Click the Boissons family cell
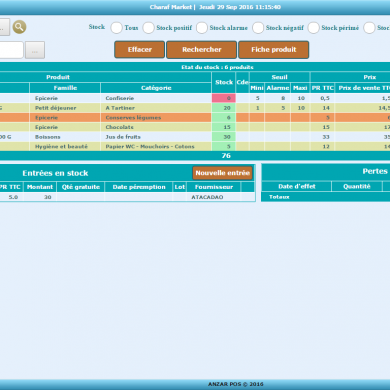Screen dimensions: 390x390 point(65,137)
